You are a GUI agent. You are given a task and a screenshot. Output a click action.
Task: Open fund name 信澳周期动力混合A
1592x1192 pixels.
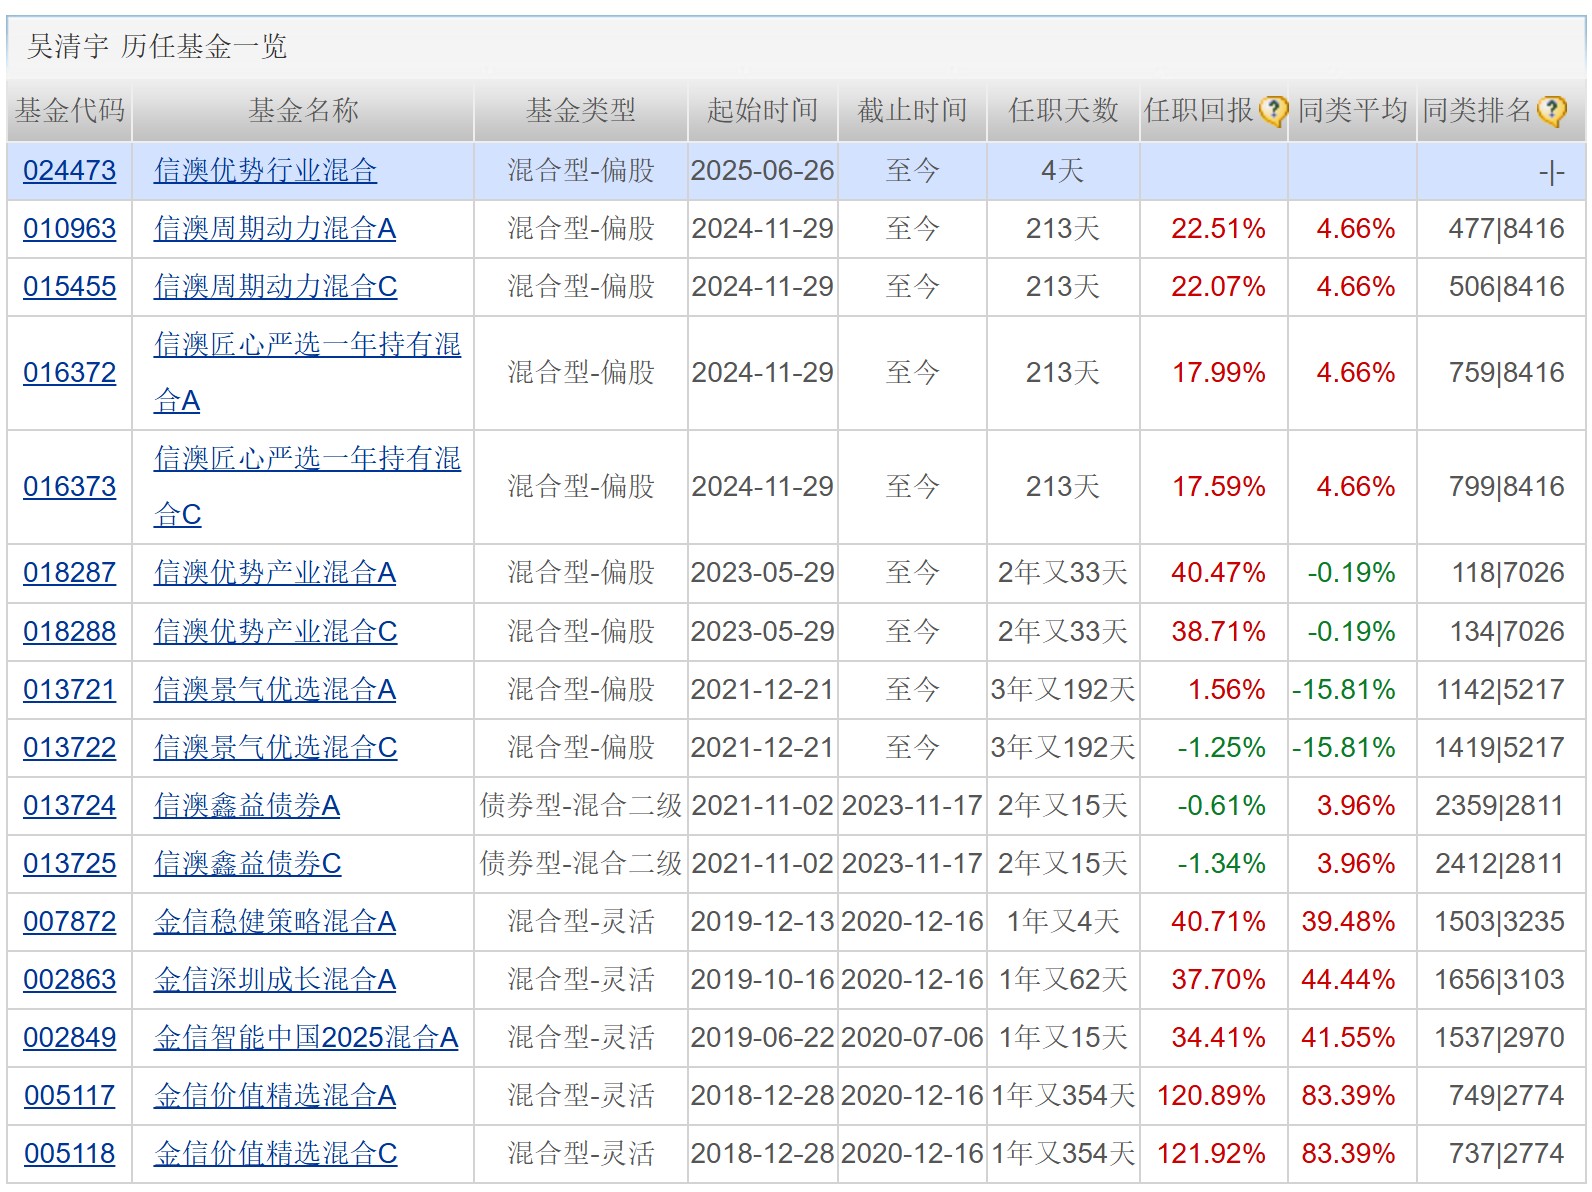[x=275, y=229]
